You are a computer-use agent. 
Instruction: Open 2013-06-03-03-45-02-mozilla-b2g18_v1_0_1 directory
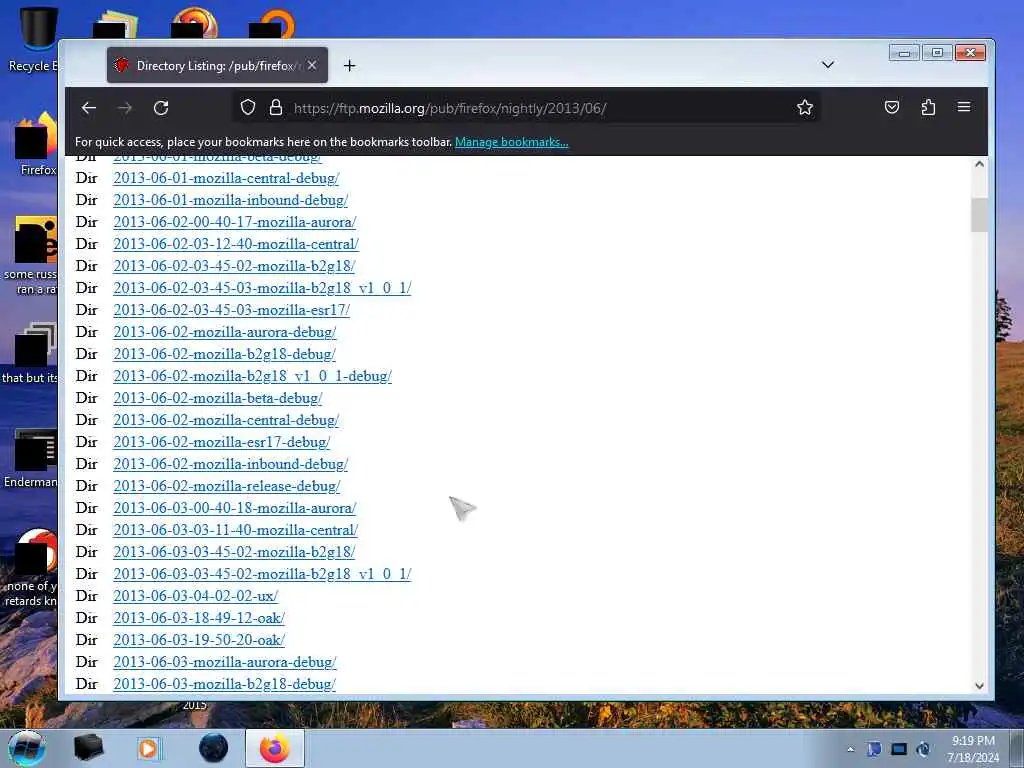(262, 574)
